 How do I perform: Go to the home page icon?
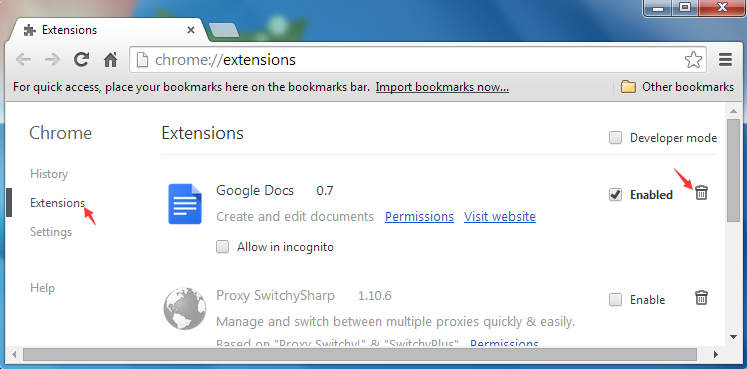coord(111,60)
